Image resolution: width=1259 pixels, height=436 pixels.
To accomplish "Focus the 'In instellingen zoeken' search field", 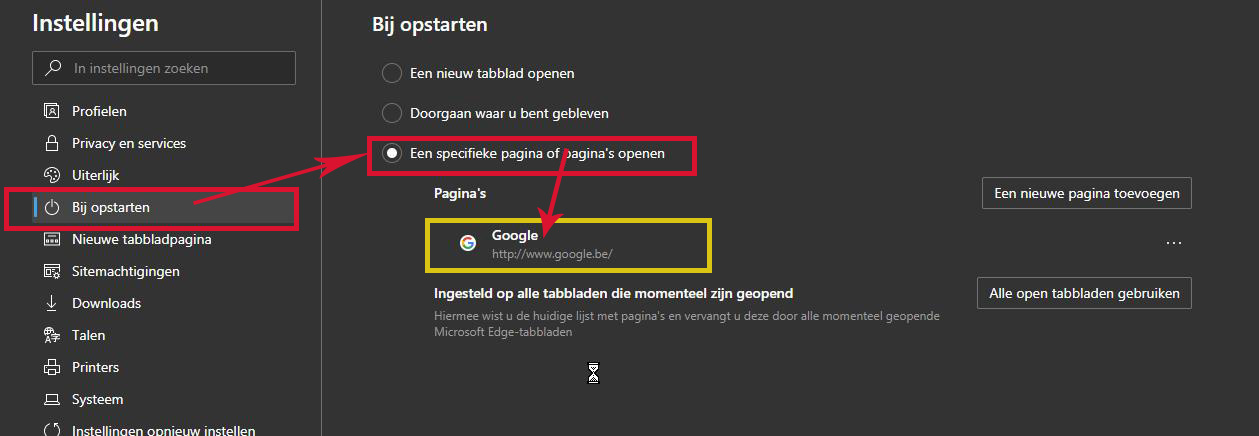I will 175,68.
